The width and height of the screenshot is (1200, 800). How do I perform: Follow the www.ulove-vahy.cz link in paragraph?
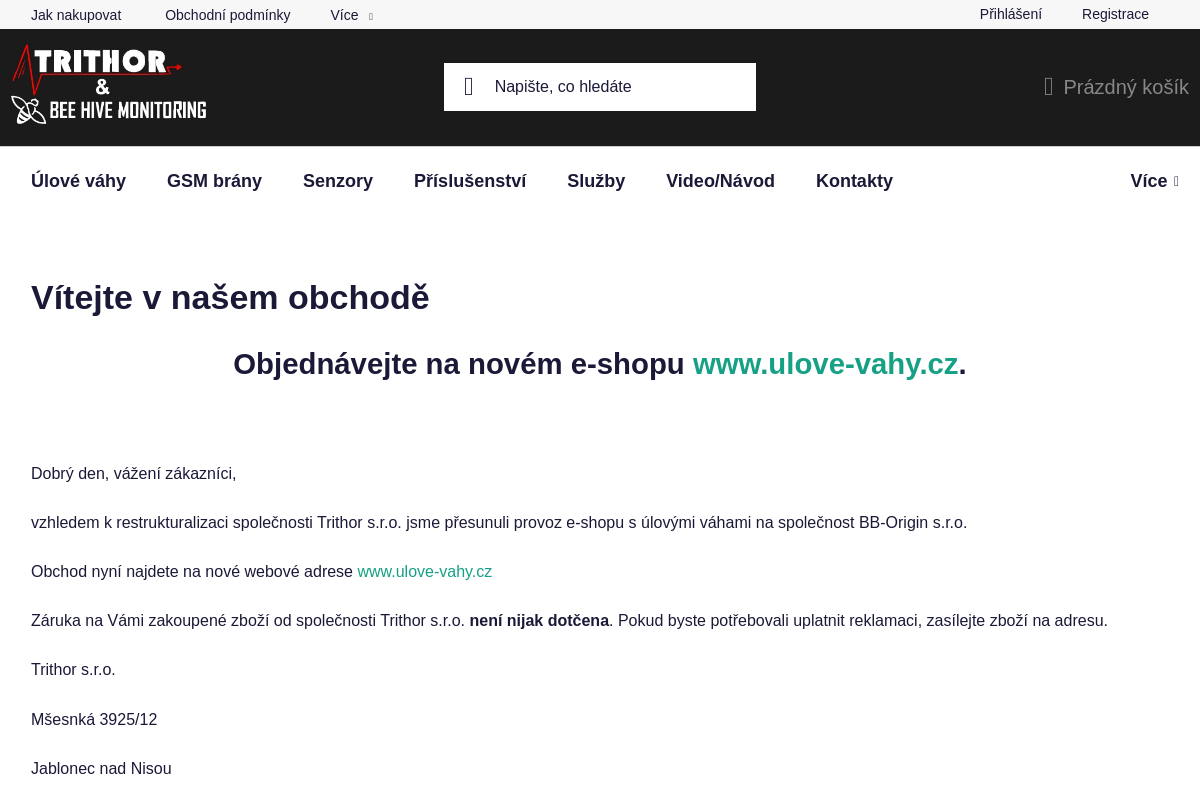[425, 572]
